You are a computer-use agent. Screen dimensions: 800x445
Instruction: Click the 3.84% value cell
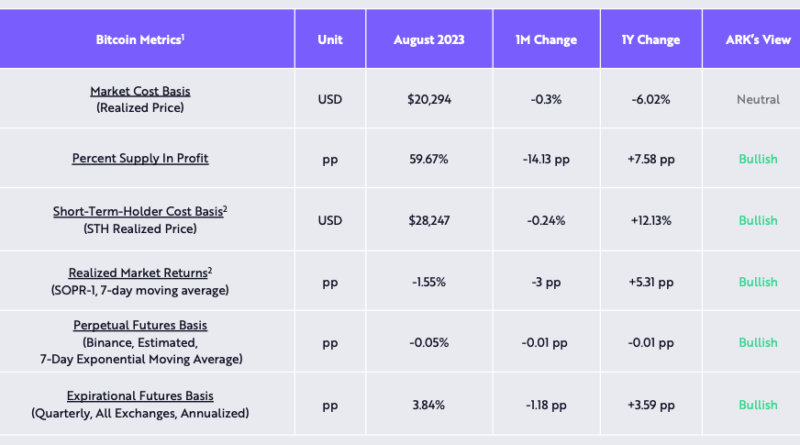pos(428,405)
